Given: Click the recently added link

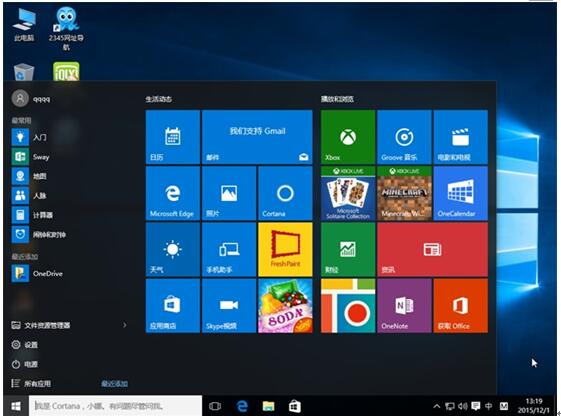Looking at the screenshot, I should click(x=114, y=383).
